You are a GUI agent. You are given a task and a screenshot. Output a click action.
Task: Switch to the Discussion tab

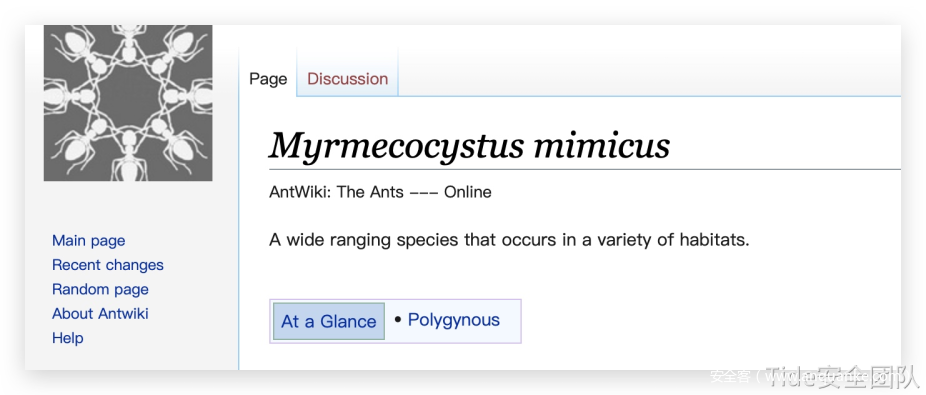[347, 79]
